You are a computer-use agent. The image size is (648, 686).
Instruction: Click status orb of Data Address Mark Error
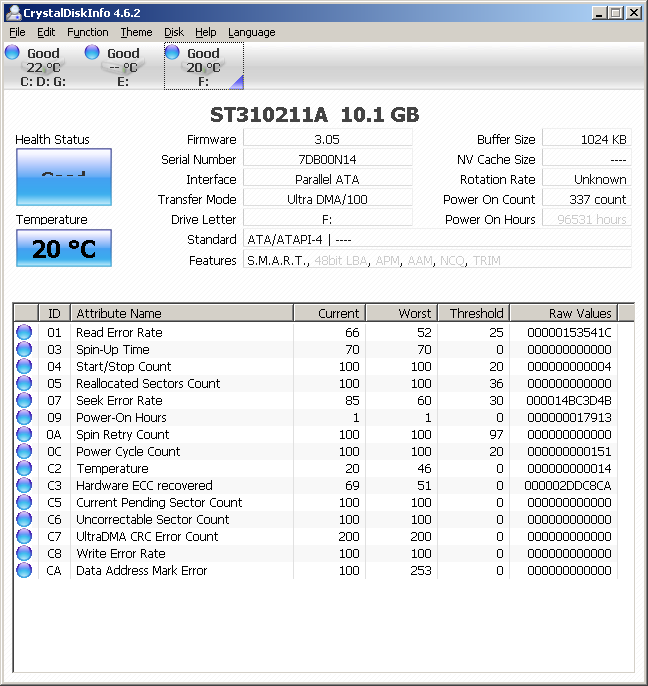(x=24, y=570)
